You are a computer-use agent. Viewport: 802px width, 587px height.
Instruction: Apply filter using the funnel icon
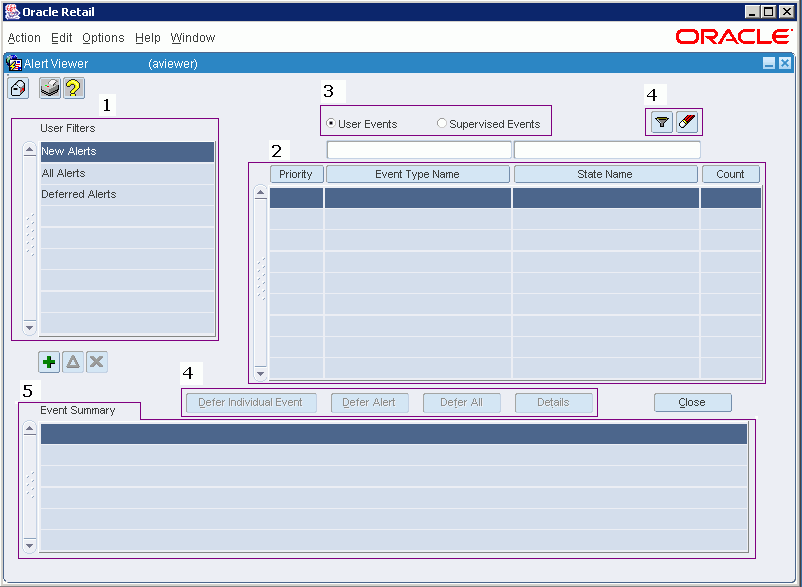click(662, 122)
